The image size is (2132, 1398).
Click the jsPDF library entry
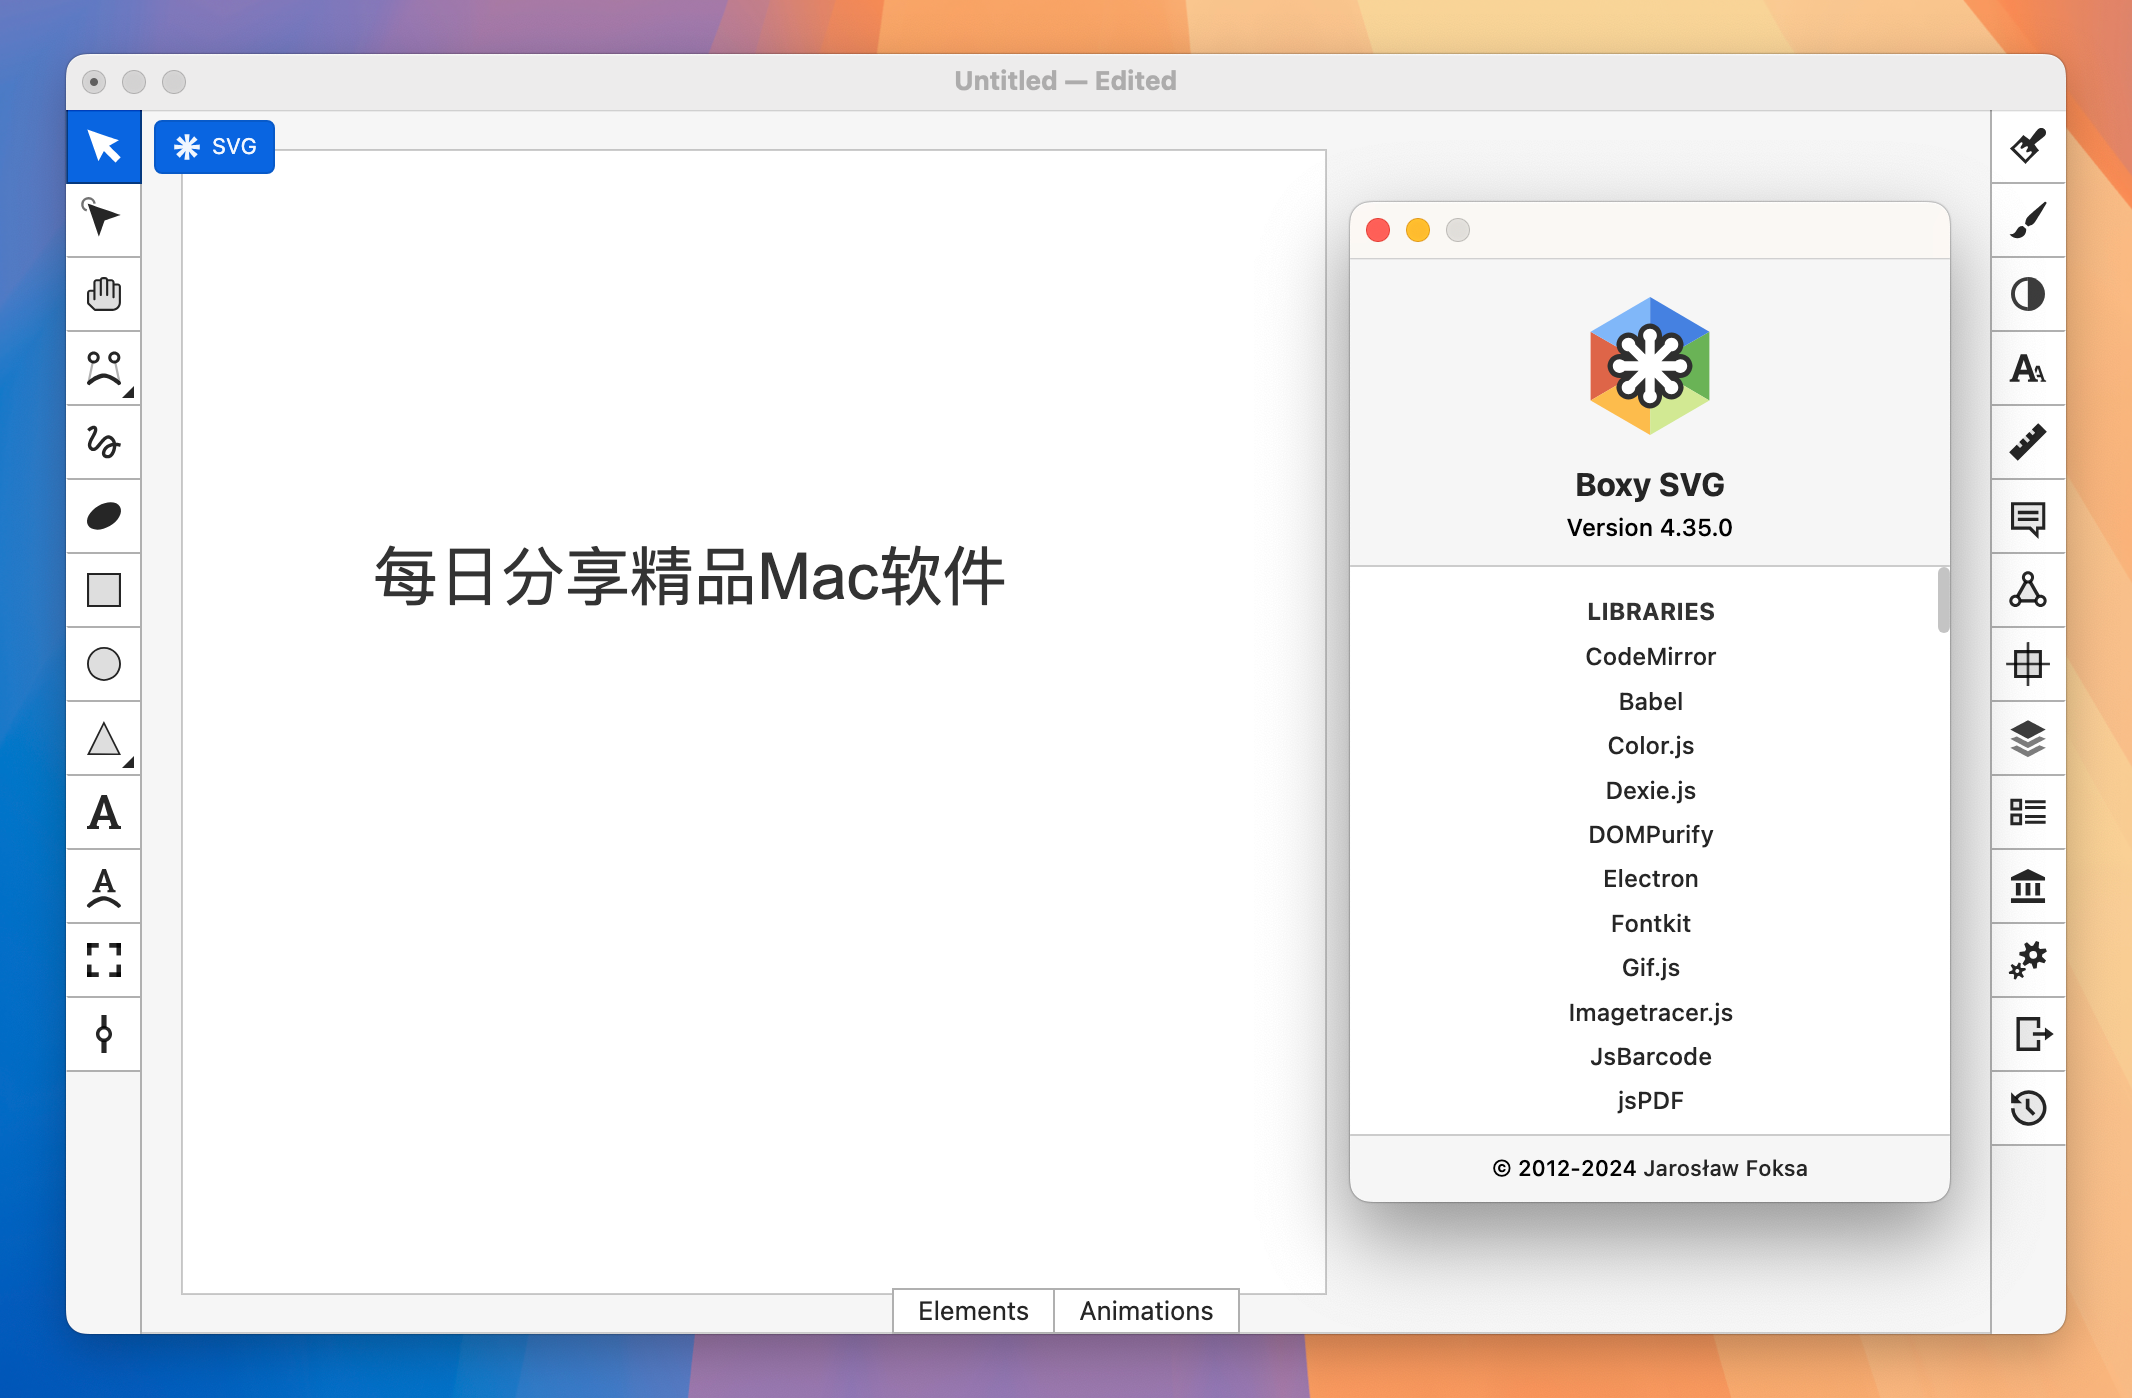pyautogui.click(x=1650, y=1101)
